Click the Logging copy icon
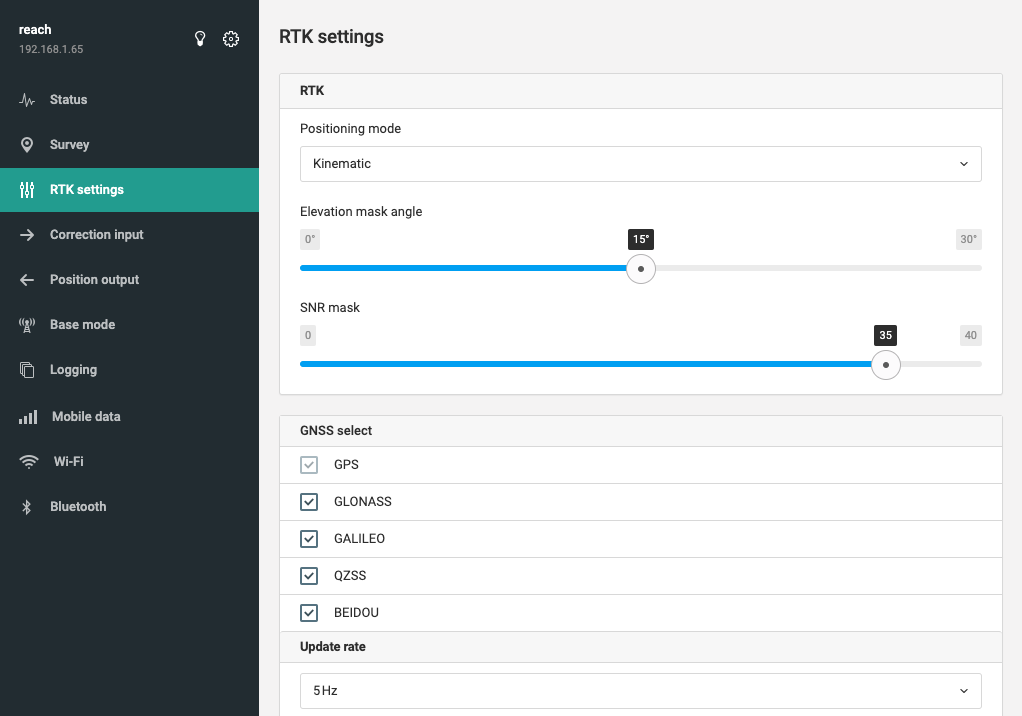Screen dimensions: 1022x716 click(27, 369)
